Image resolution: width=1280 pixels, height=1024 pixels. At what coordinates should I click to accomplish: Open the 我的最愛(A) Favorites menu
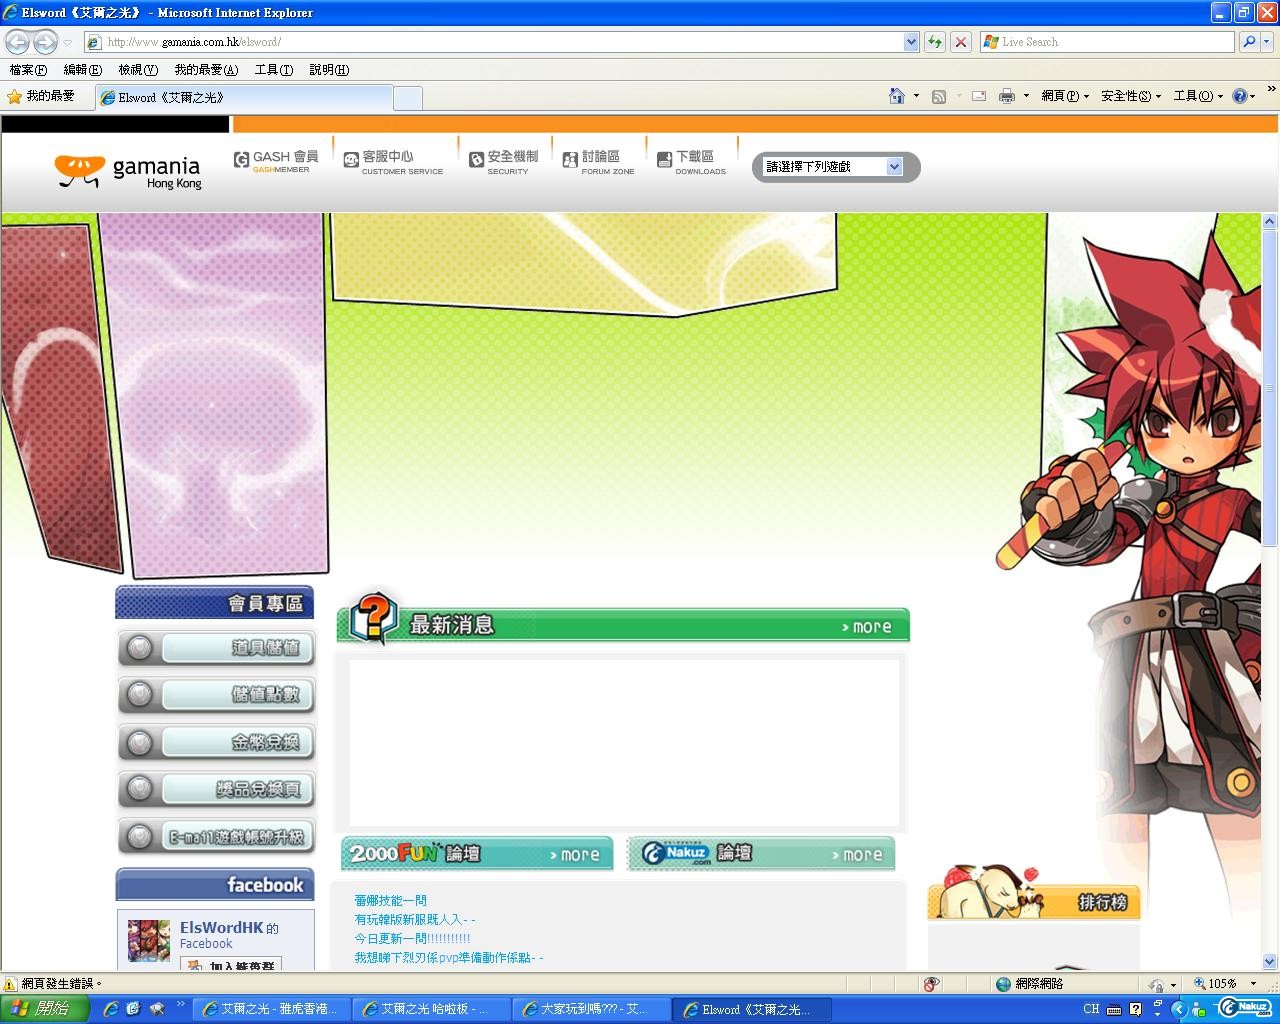tap(206, 70)
